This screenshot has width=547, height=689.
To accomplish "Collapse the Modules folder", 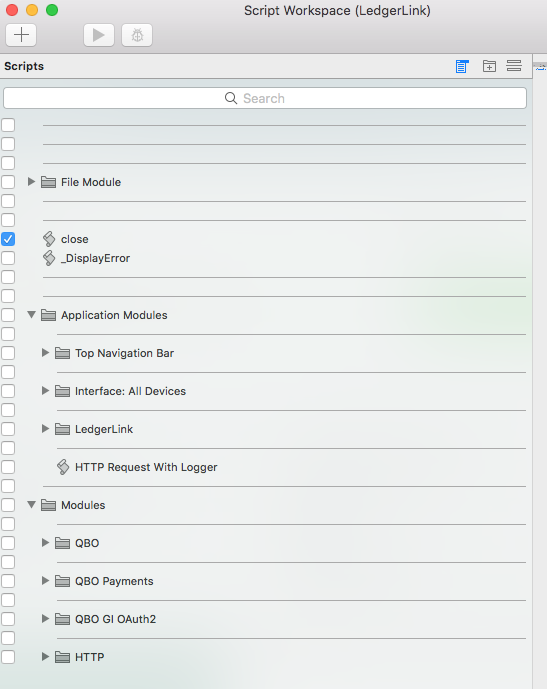I will [x=31, y=504].
